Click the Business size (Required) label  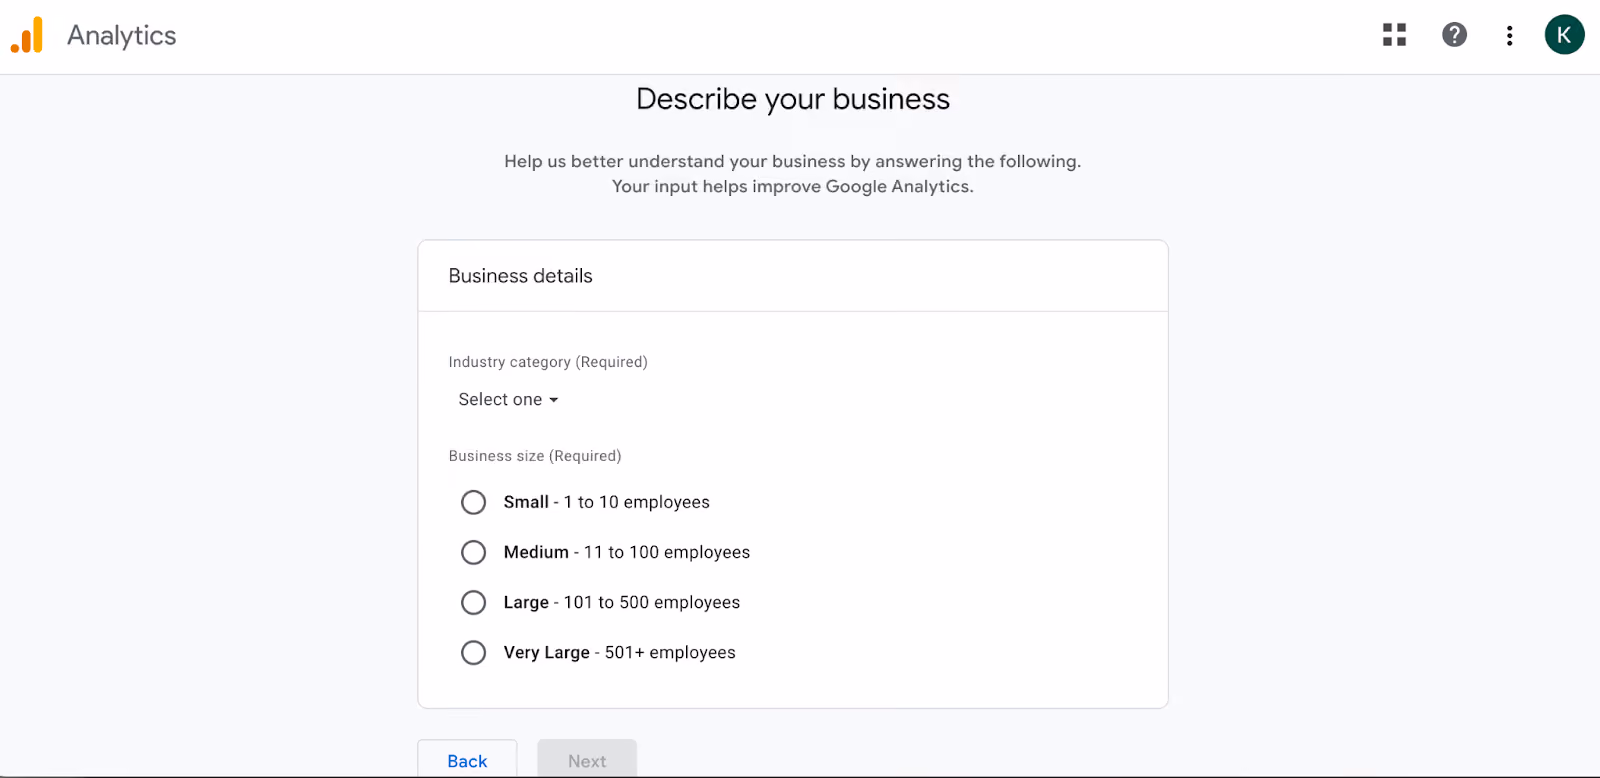pos(535,456)
